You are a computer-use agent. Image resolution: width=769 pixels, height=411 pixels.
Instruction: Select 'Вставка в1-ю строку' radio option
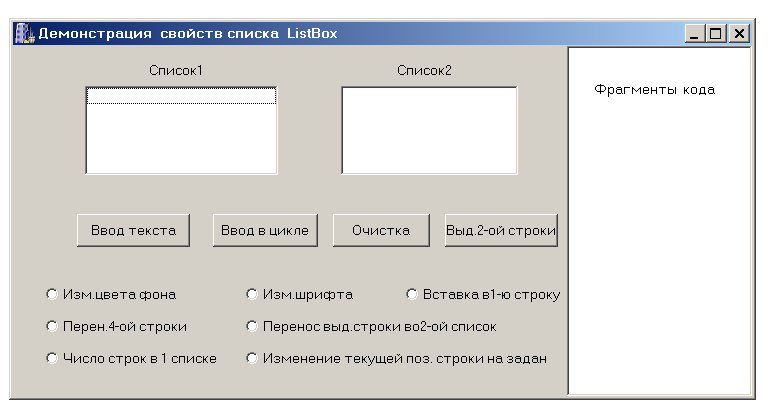[x=412, y=294]
